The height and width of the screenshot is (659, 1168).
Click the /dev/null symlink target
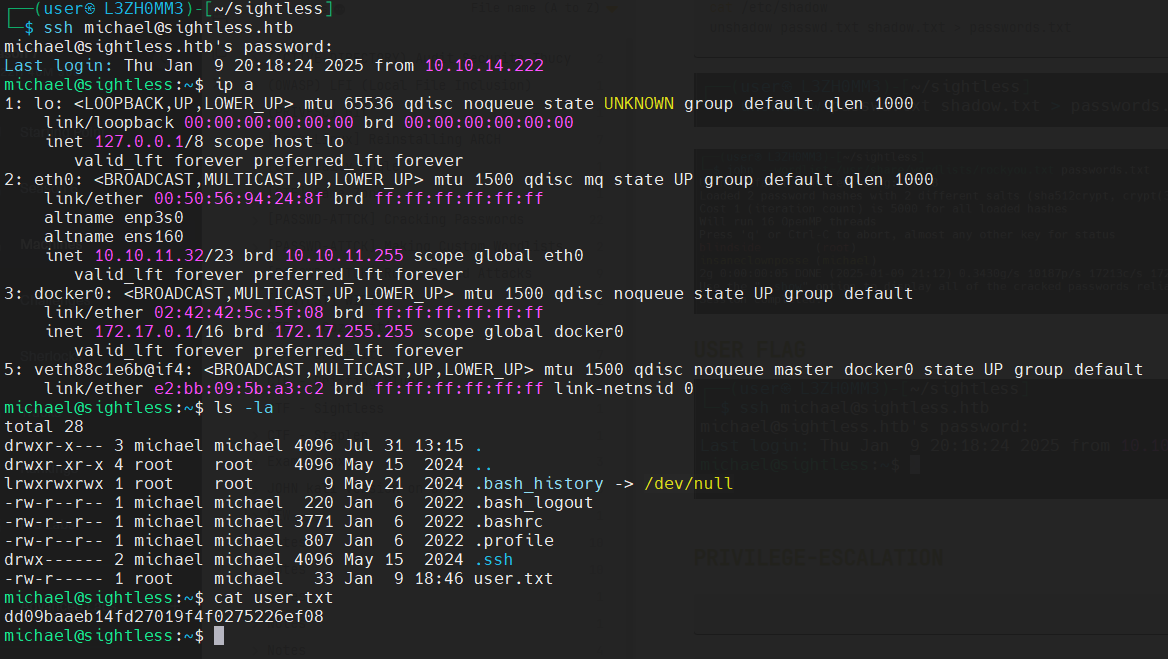(688, 483)
